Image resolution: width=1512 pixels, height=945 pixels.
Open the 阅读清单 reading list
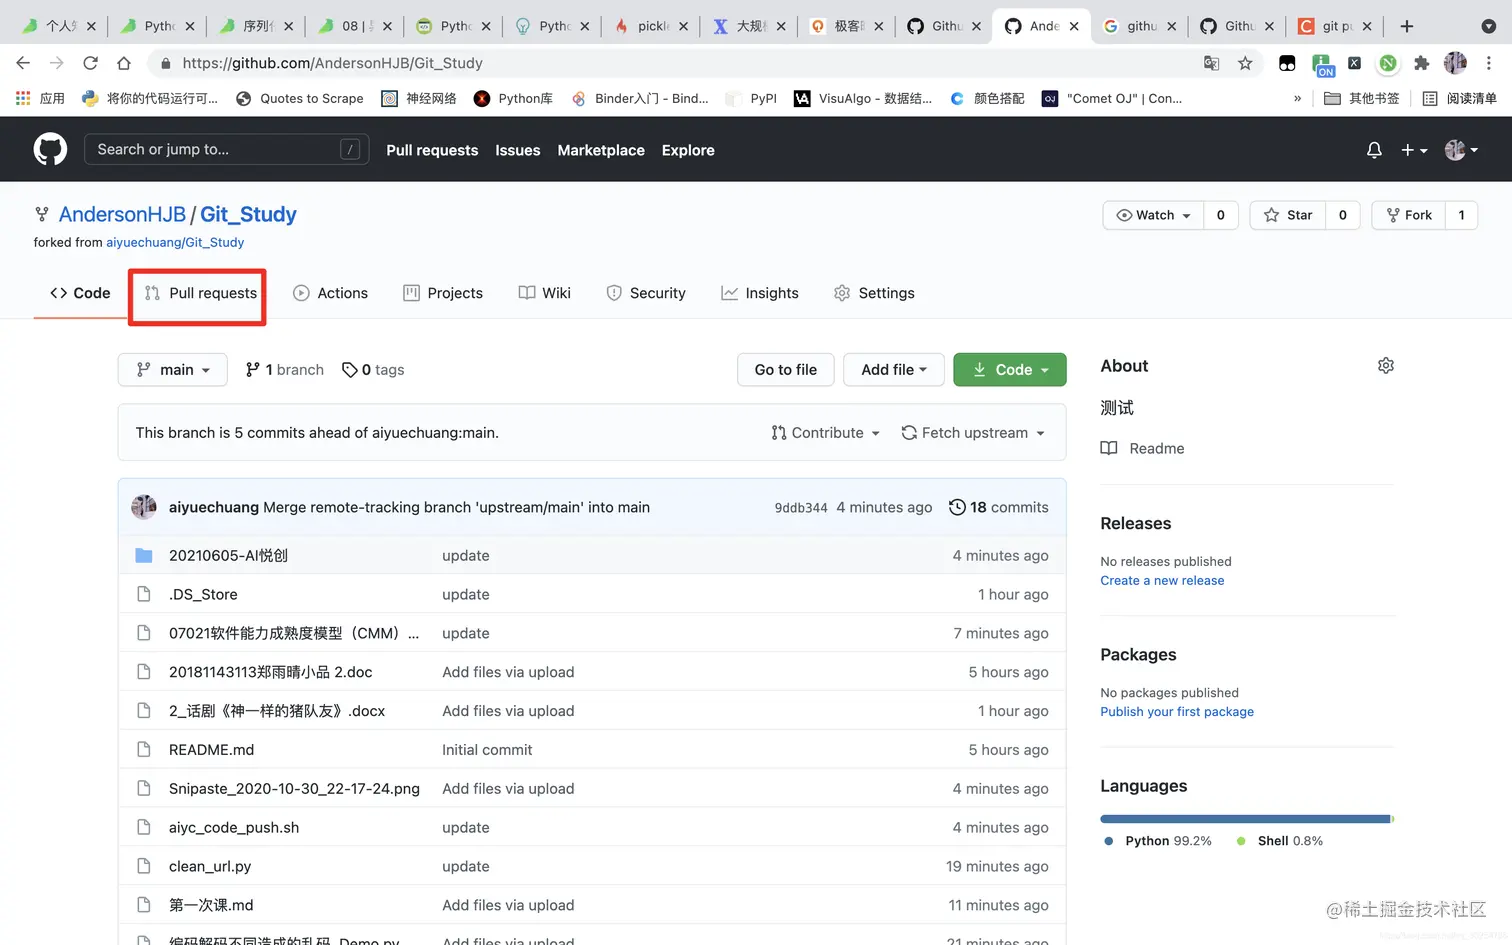point(1459,98)
